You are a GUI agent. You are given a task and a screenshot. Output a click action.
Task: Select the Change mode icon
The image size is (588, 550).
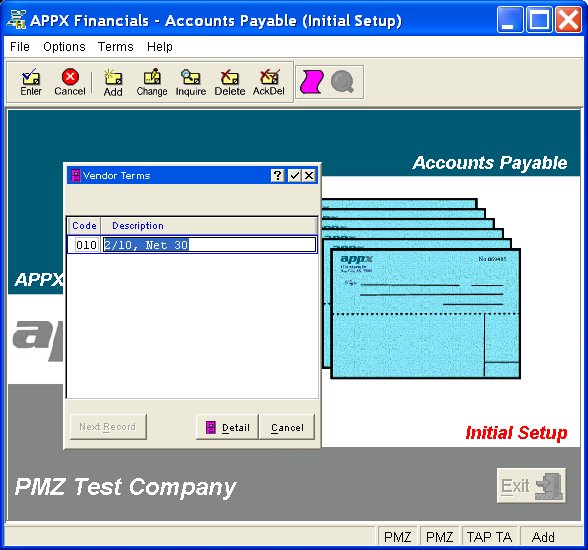pos(152,82)
